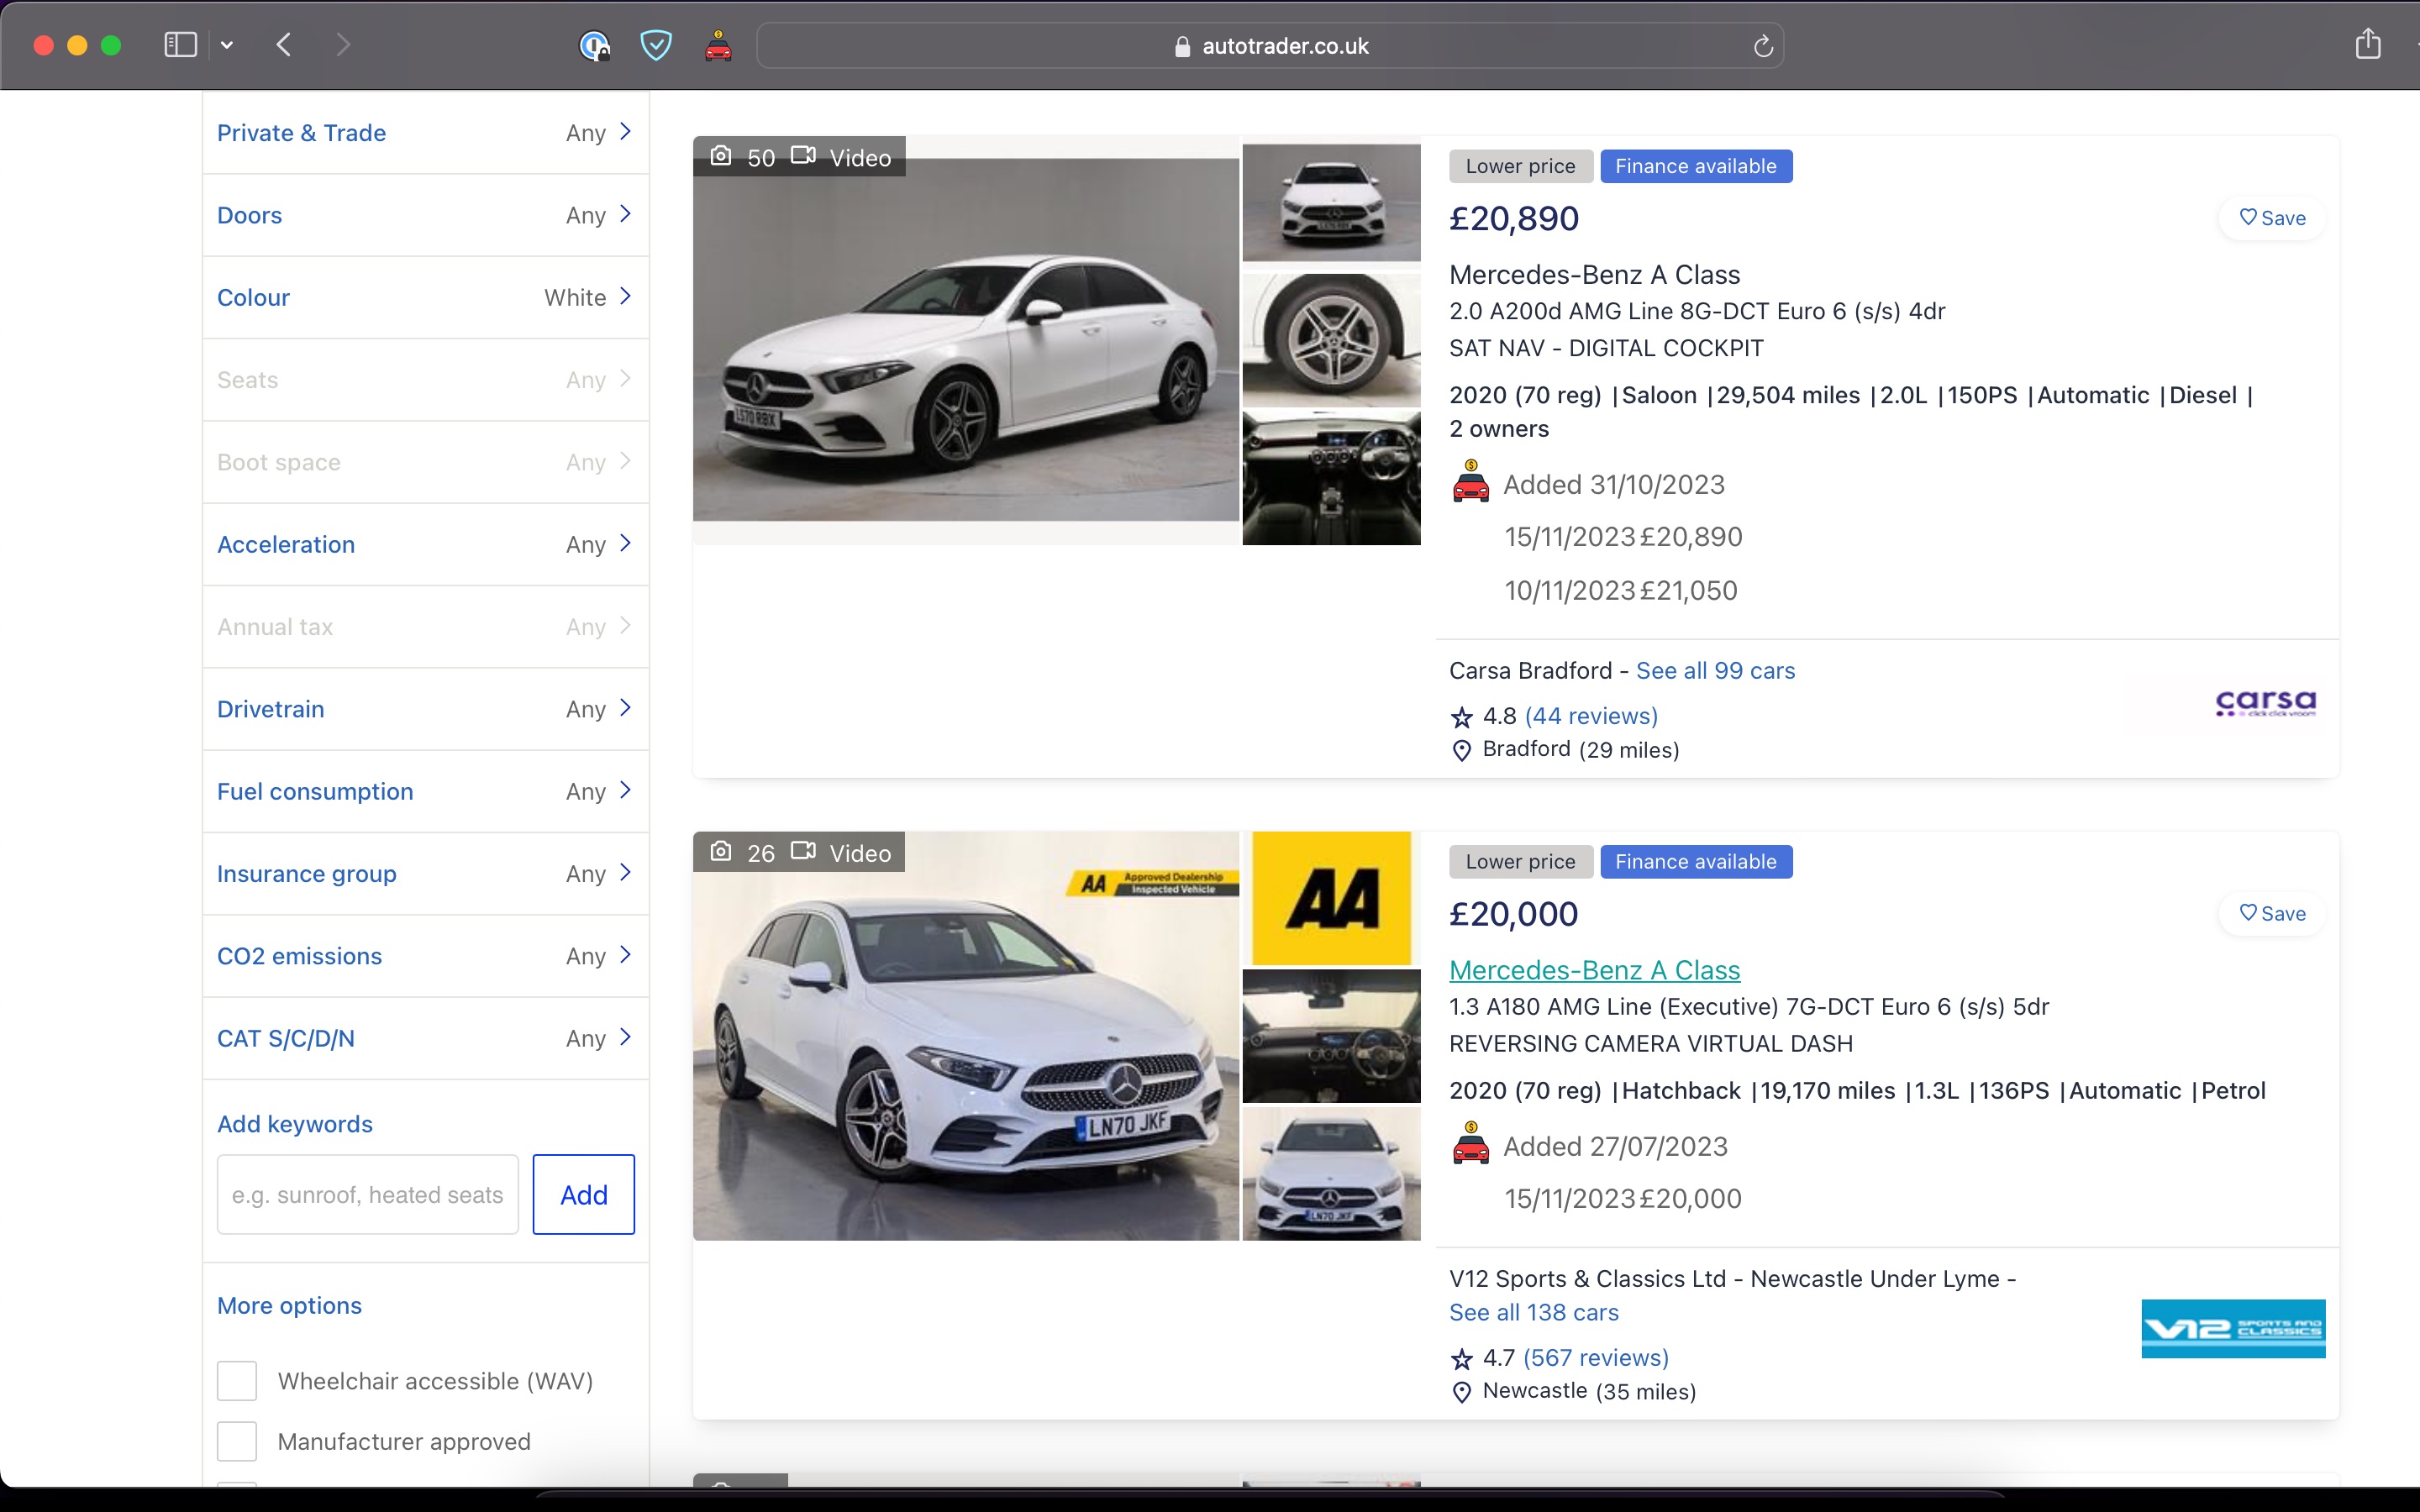The height and width of the screenshot is (1512, 2420).
Task: Open the 44 reviews link
Action: tap(1591, 716)
